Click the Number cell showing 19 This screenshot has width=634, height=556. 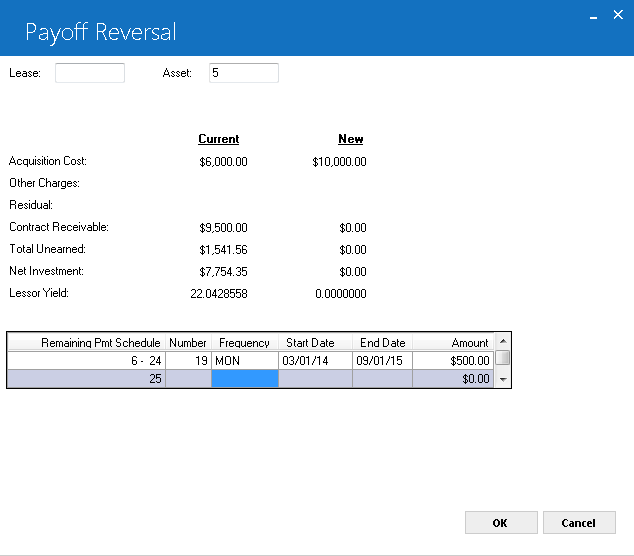point(188,360)
